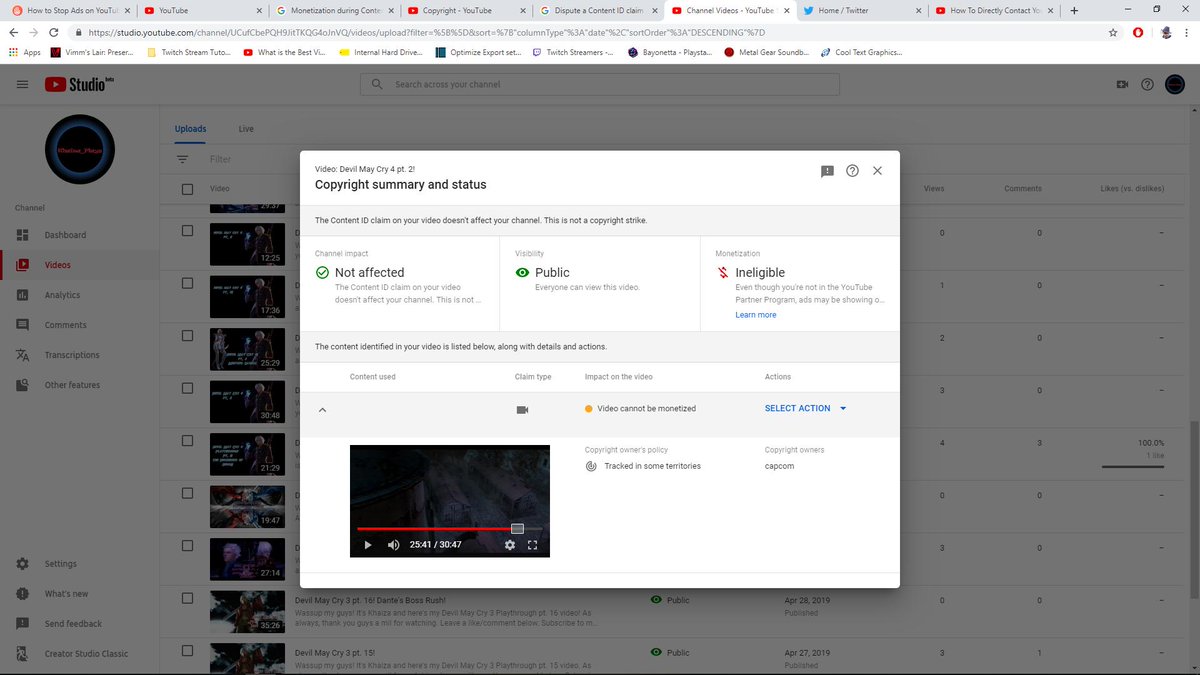Open the SELECT ACTION dropdown

click(x=806, y=408)
